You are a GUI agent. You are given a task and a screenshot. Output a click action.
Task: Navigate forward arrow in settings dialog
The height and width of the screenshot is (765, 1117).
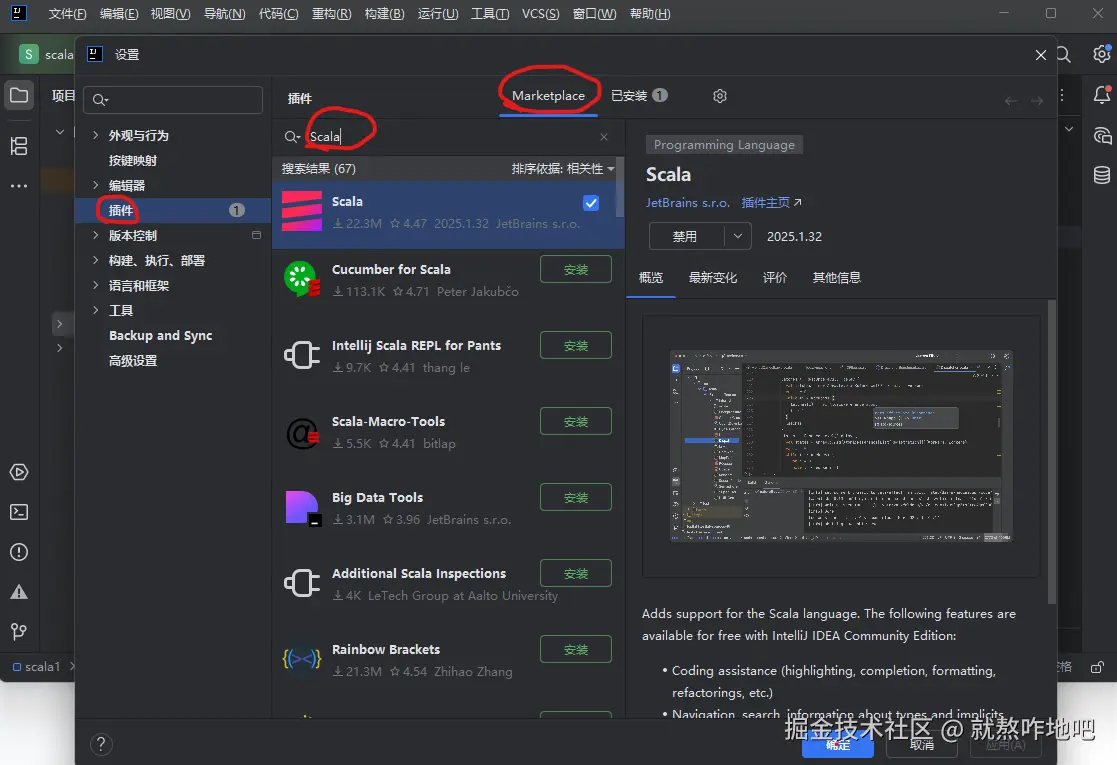click(1037, 101)
